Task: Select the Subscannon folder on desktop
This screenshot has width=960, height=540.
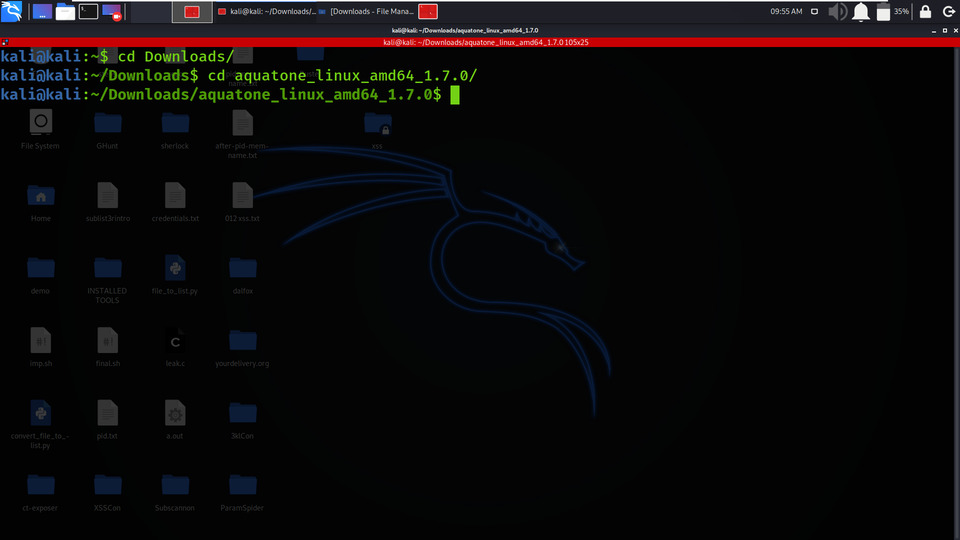Action: coord(175,492)
